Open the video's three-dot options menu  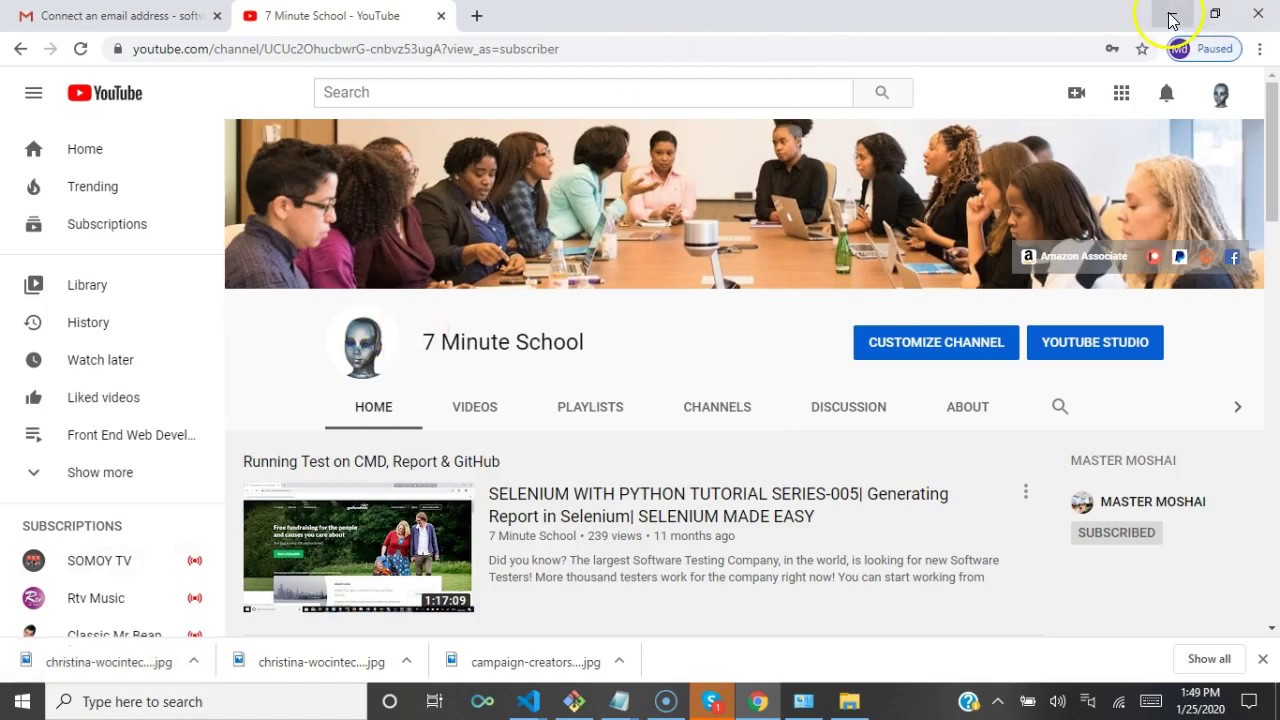1025,492
